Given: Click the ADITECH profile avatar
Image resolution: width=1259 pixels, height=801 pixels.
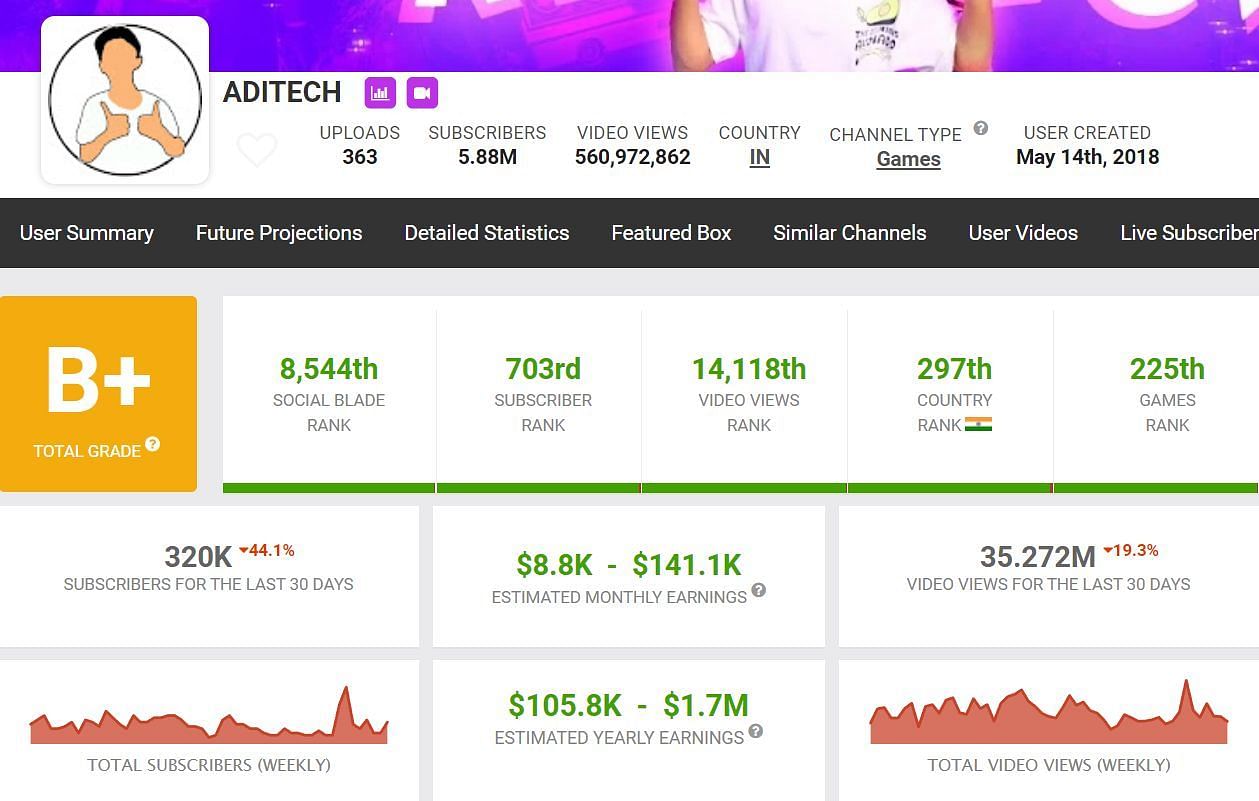Looking at the screenshot, I should pos(125,100).
